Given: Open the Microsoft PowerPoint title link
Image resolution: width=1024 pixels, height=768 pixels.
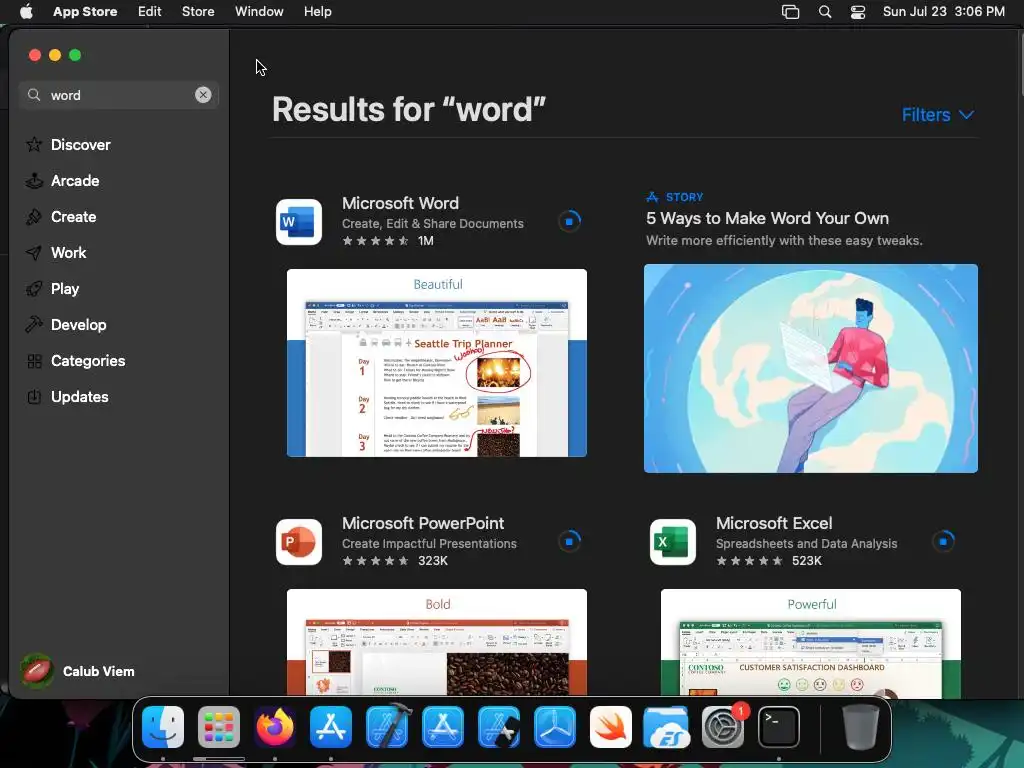Looking at the screenshot, I should click(423, 523).
